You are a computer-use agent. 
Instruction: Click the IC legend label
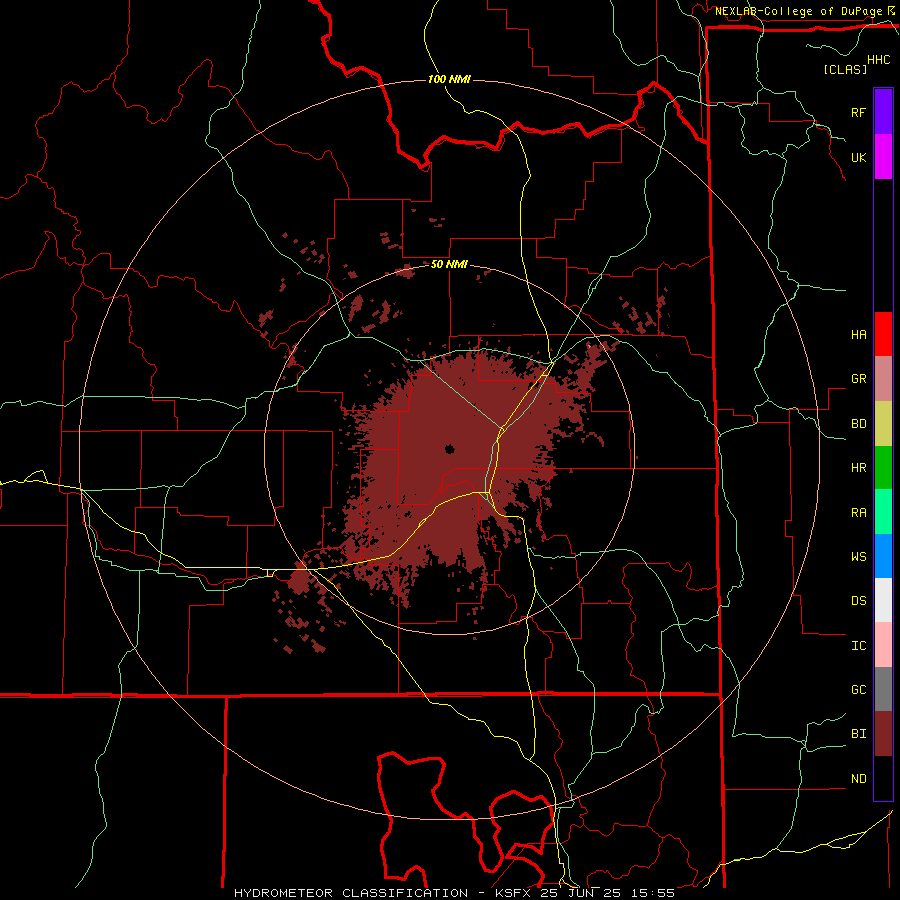(x=859, y=645)
